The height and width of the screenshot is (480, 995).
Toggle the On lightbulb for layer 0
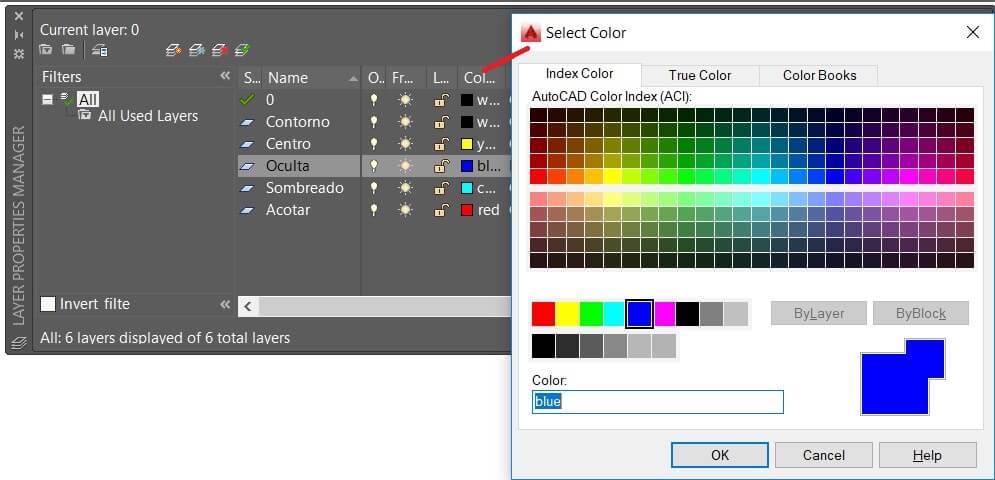pos(374,100)
